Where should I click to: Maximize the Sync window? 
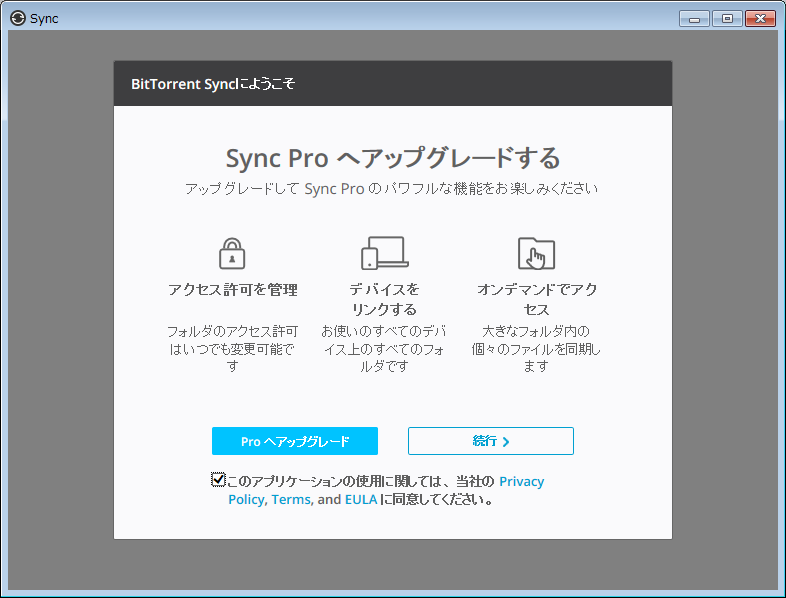coord(727,19)
